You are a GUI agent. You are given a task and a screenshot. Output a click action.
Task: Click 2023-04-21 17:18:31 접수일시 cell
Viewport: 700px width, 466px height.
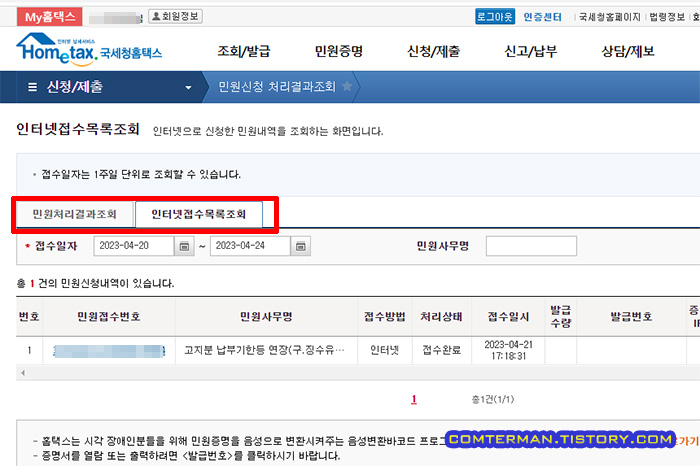click(x=508, y=350)
